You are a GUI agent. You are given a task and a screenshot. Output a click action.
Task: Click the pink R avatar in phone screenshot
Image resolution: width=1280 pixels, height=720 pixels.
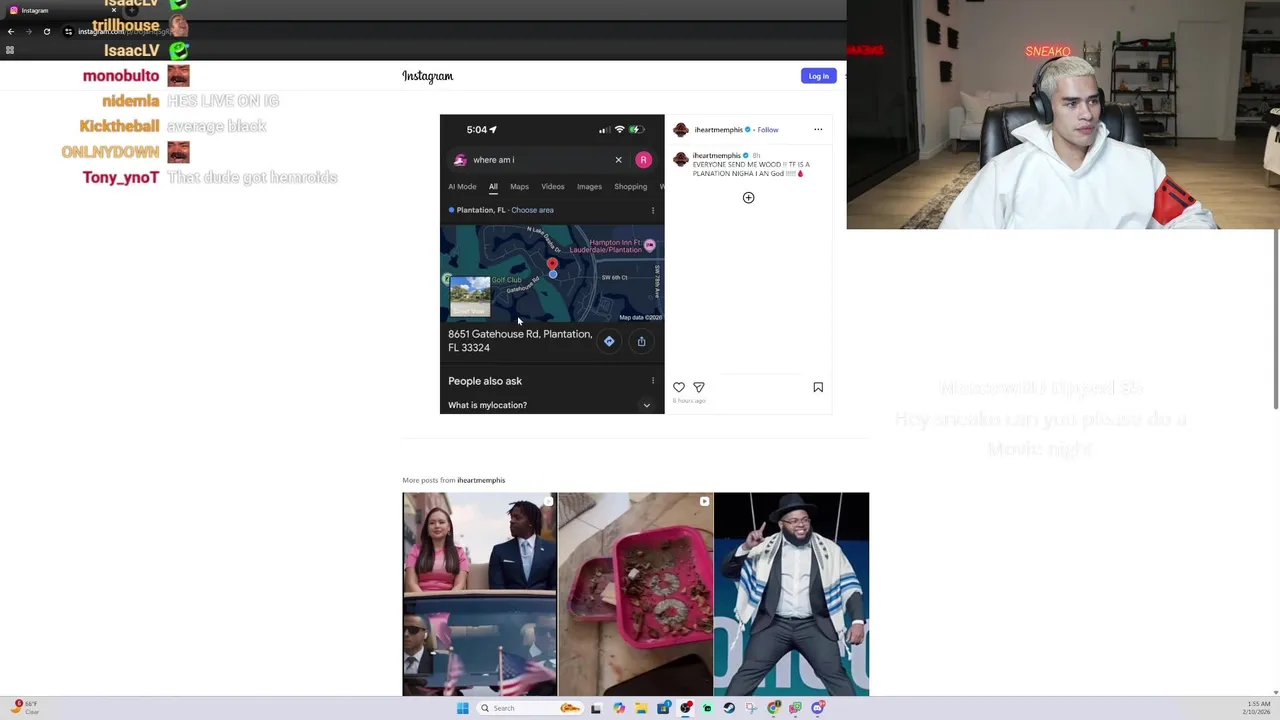tap(643, 160)
